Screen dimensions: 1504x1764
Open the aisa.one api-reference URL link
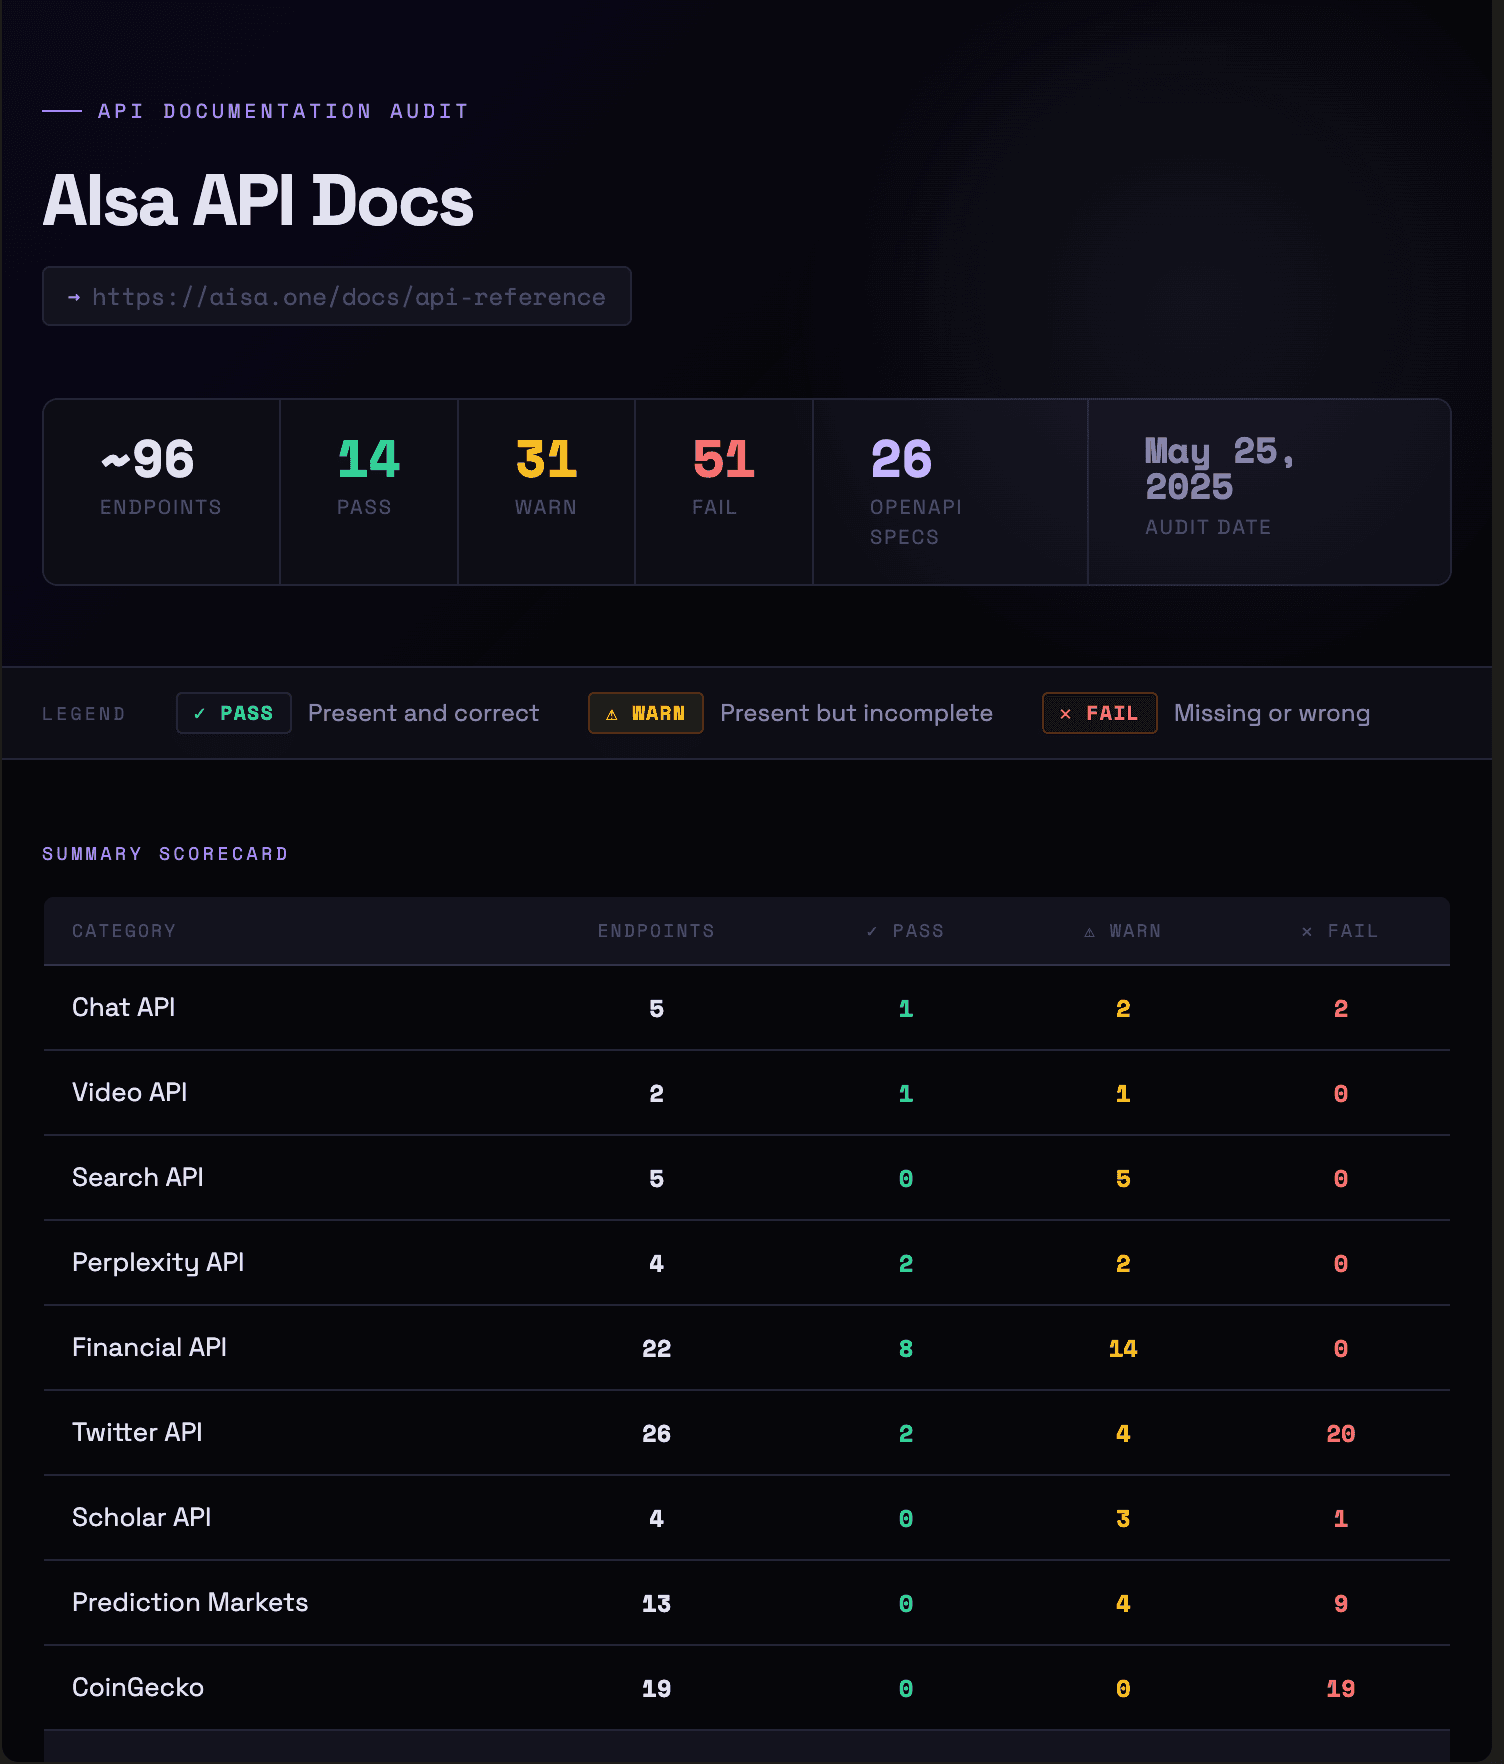point(337,296)
